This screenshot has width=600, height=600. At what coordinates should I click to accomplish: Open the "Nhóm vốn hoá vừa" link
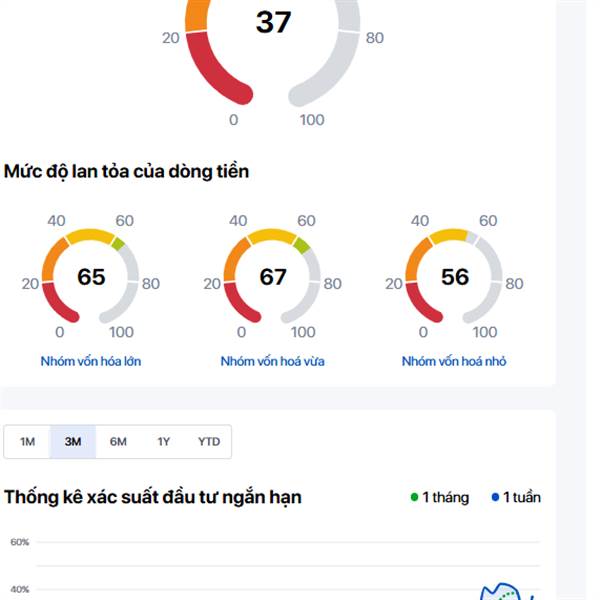pos(273,361)
